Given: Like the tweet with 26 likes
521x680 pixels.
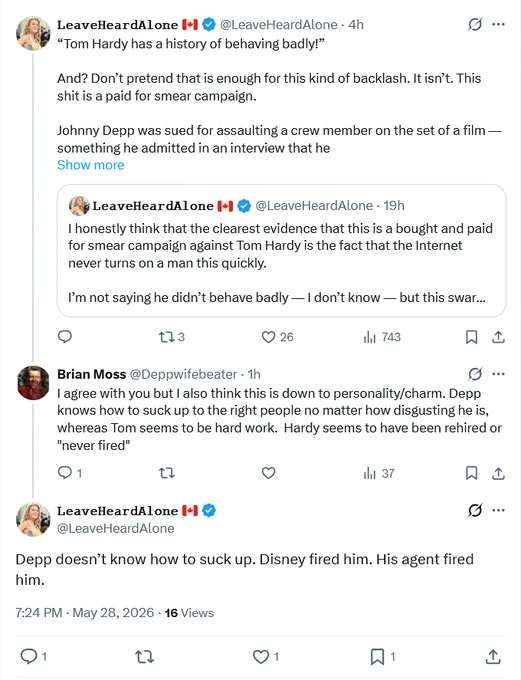Looking at the screenshot, I should coord(278,337).
